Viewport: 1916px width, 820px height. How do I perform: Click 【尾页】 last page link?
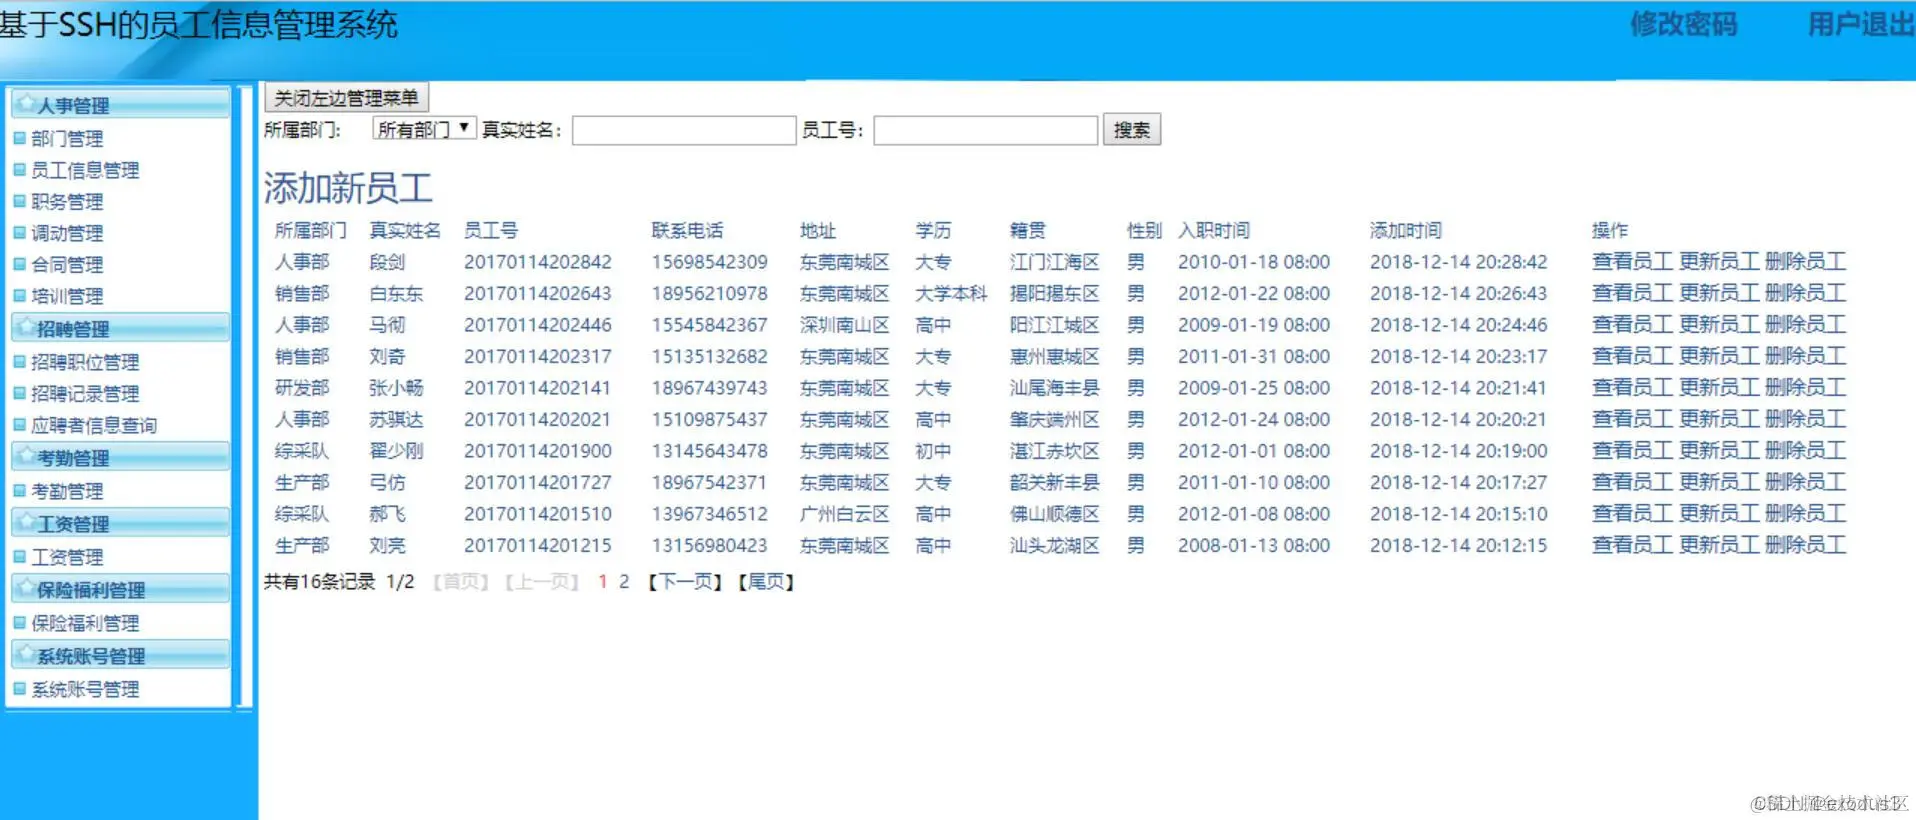click(x=766, y=582)
